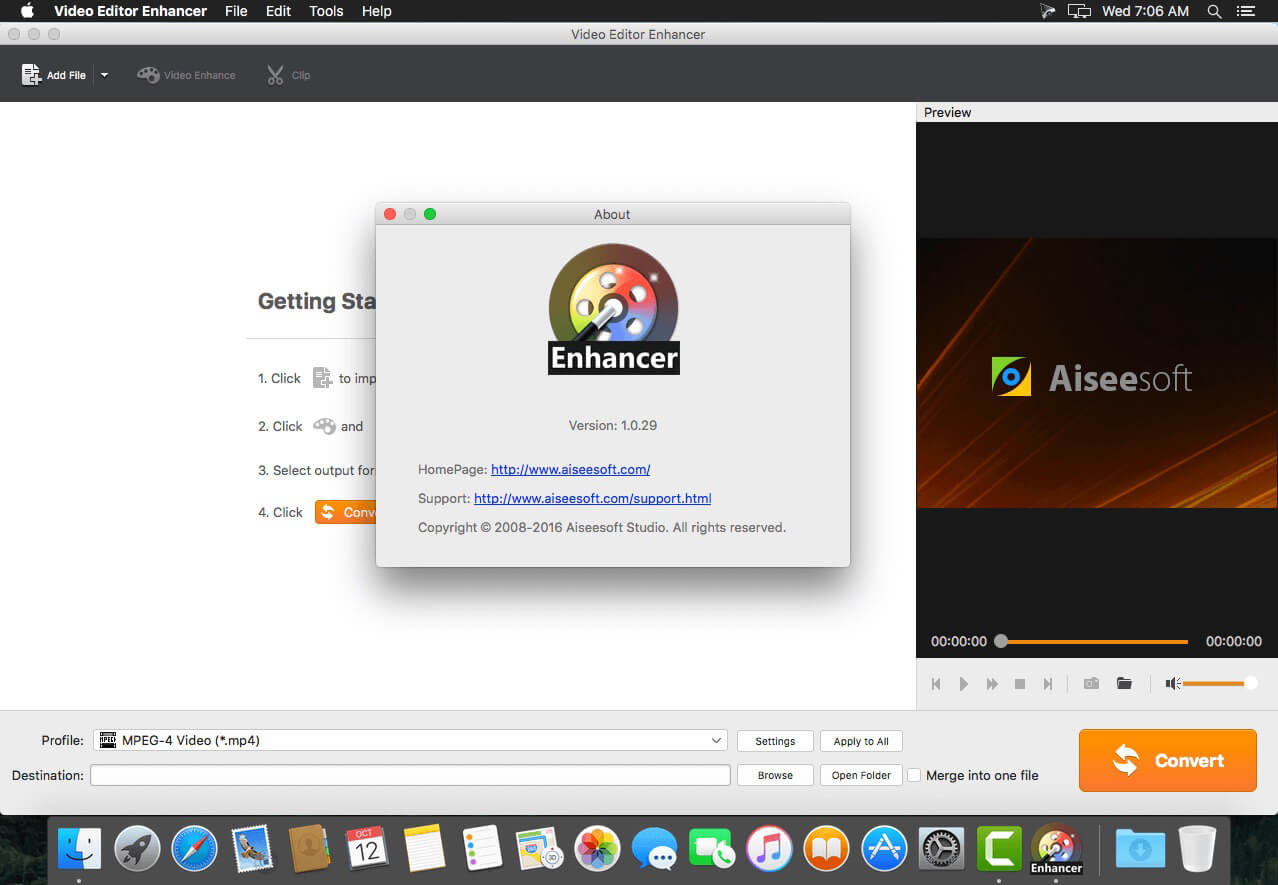Play the preview video

pyautogui.click(x=964, y=684)
